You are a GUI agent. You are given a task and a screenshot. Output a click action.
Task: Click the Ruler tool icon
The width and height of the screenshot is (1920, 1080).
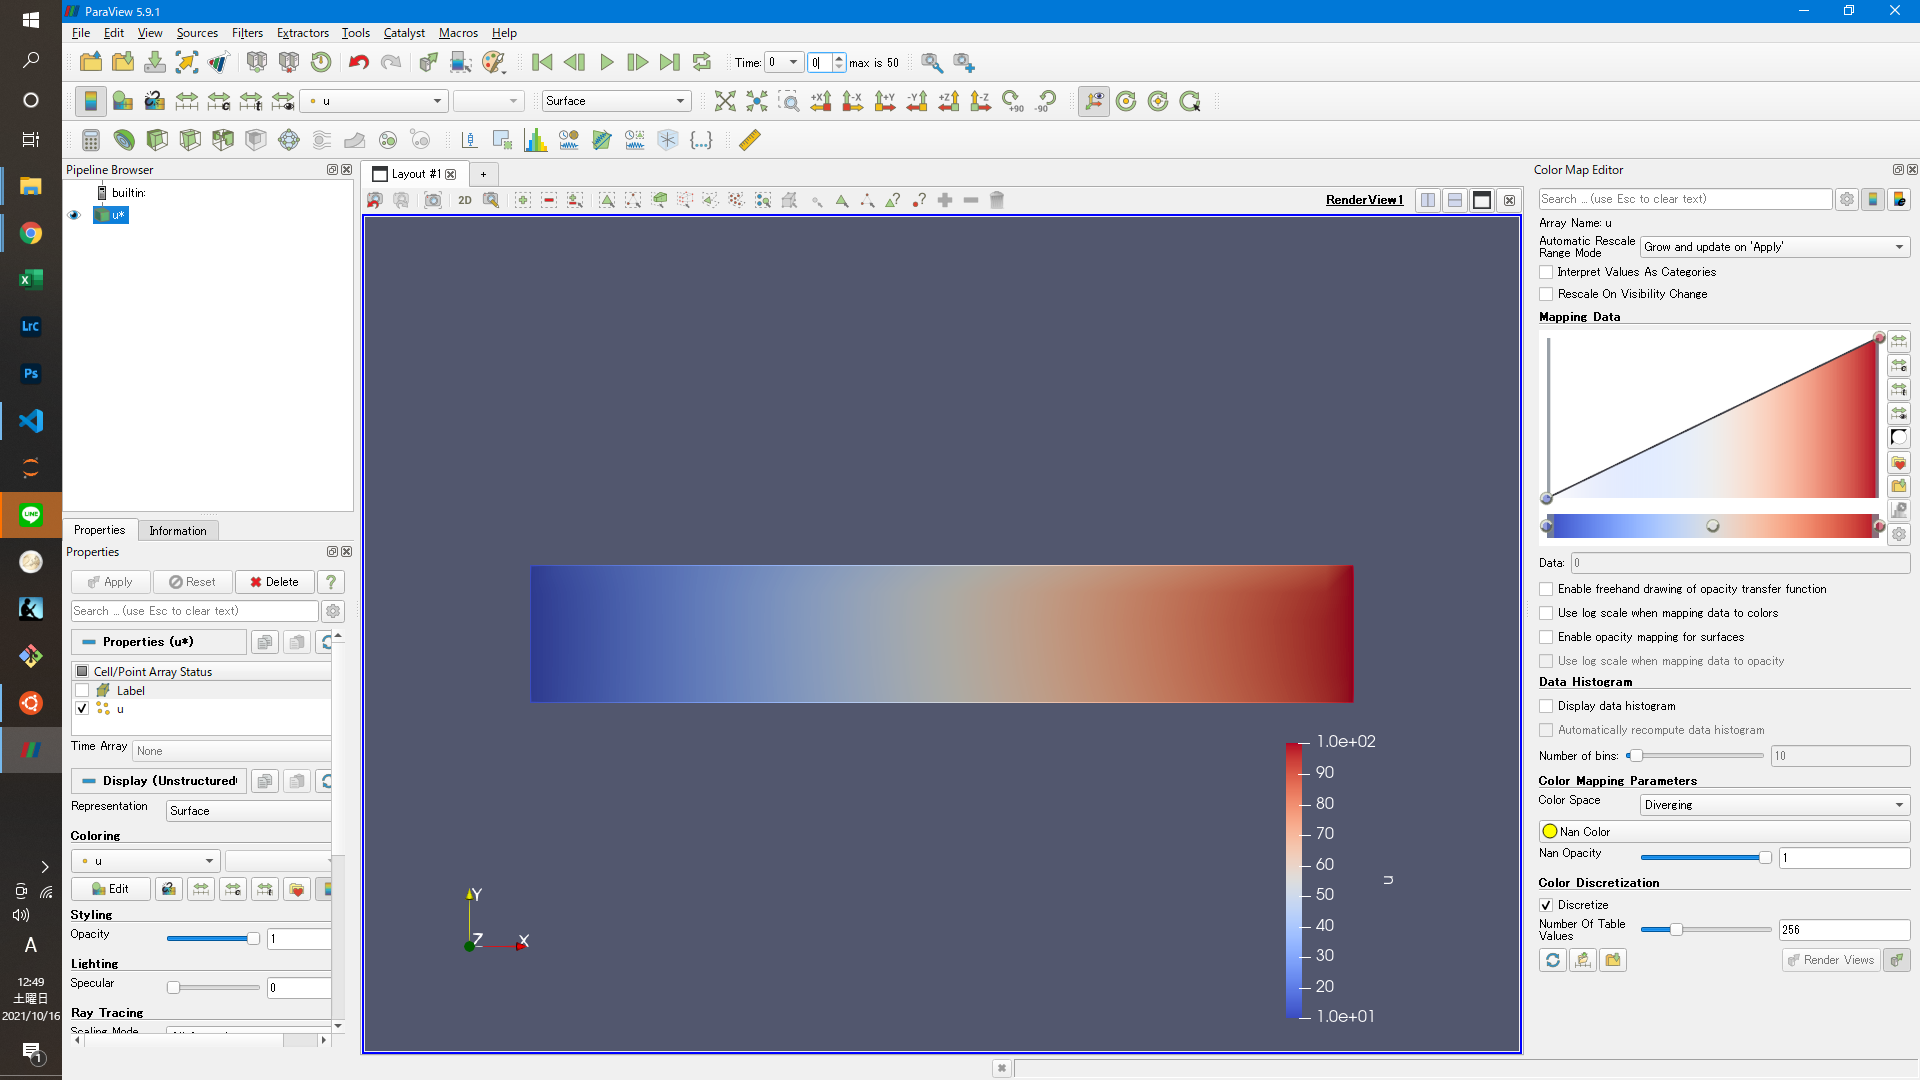coord(749,140)
